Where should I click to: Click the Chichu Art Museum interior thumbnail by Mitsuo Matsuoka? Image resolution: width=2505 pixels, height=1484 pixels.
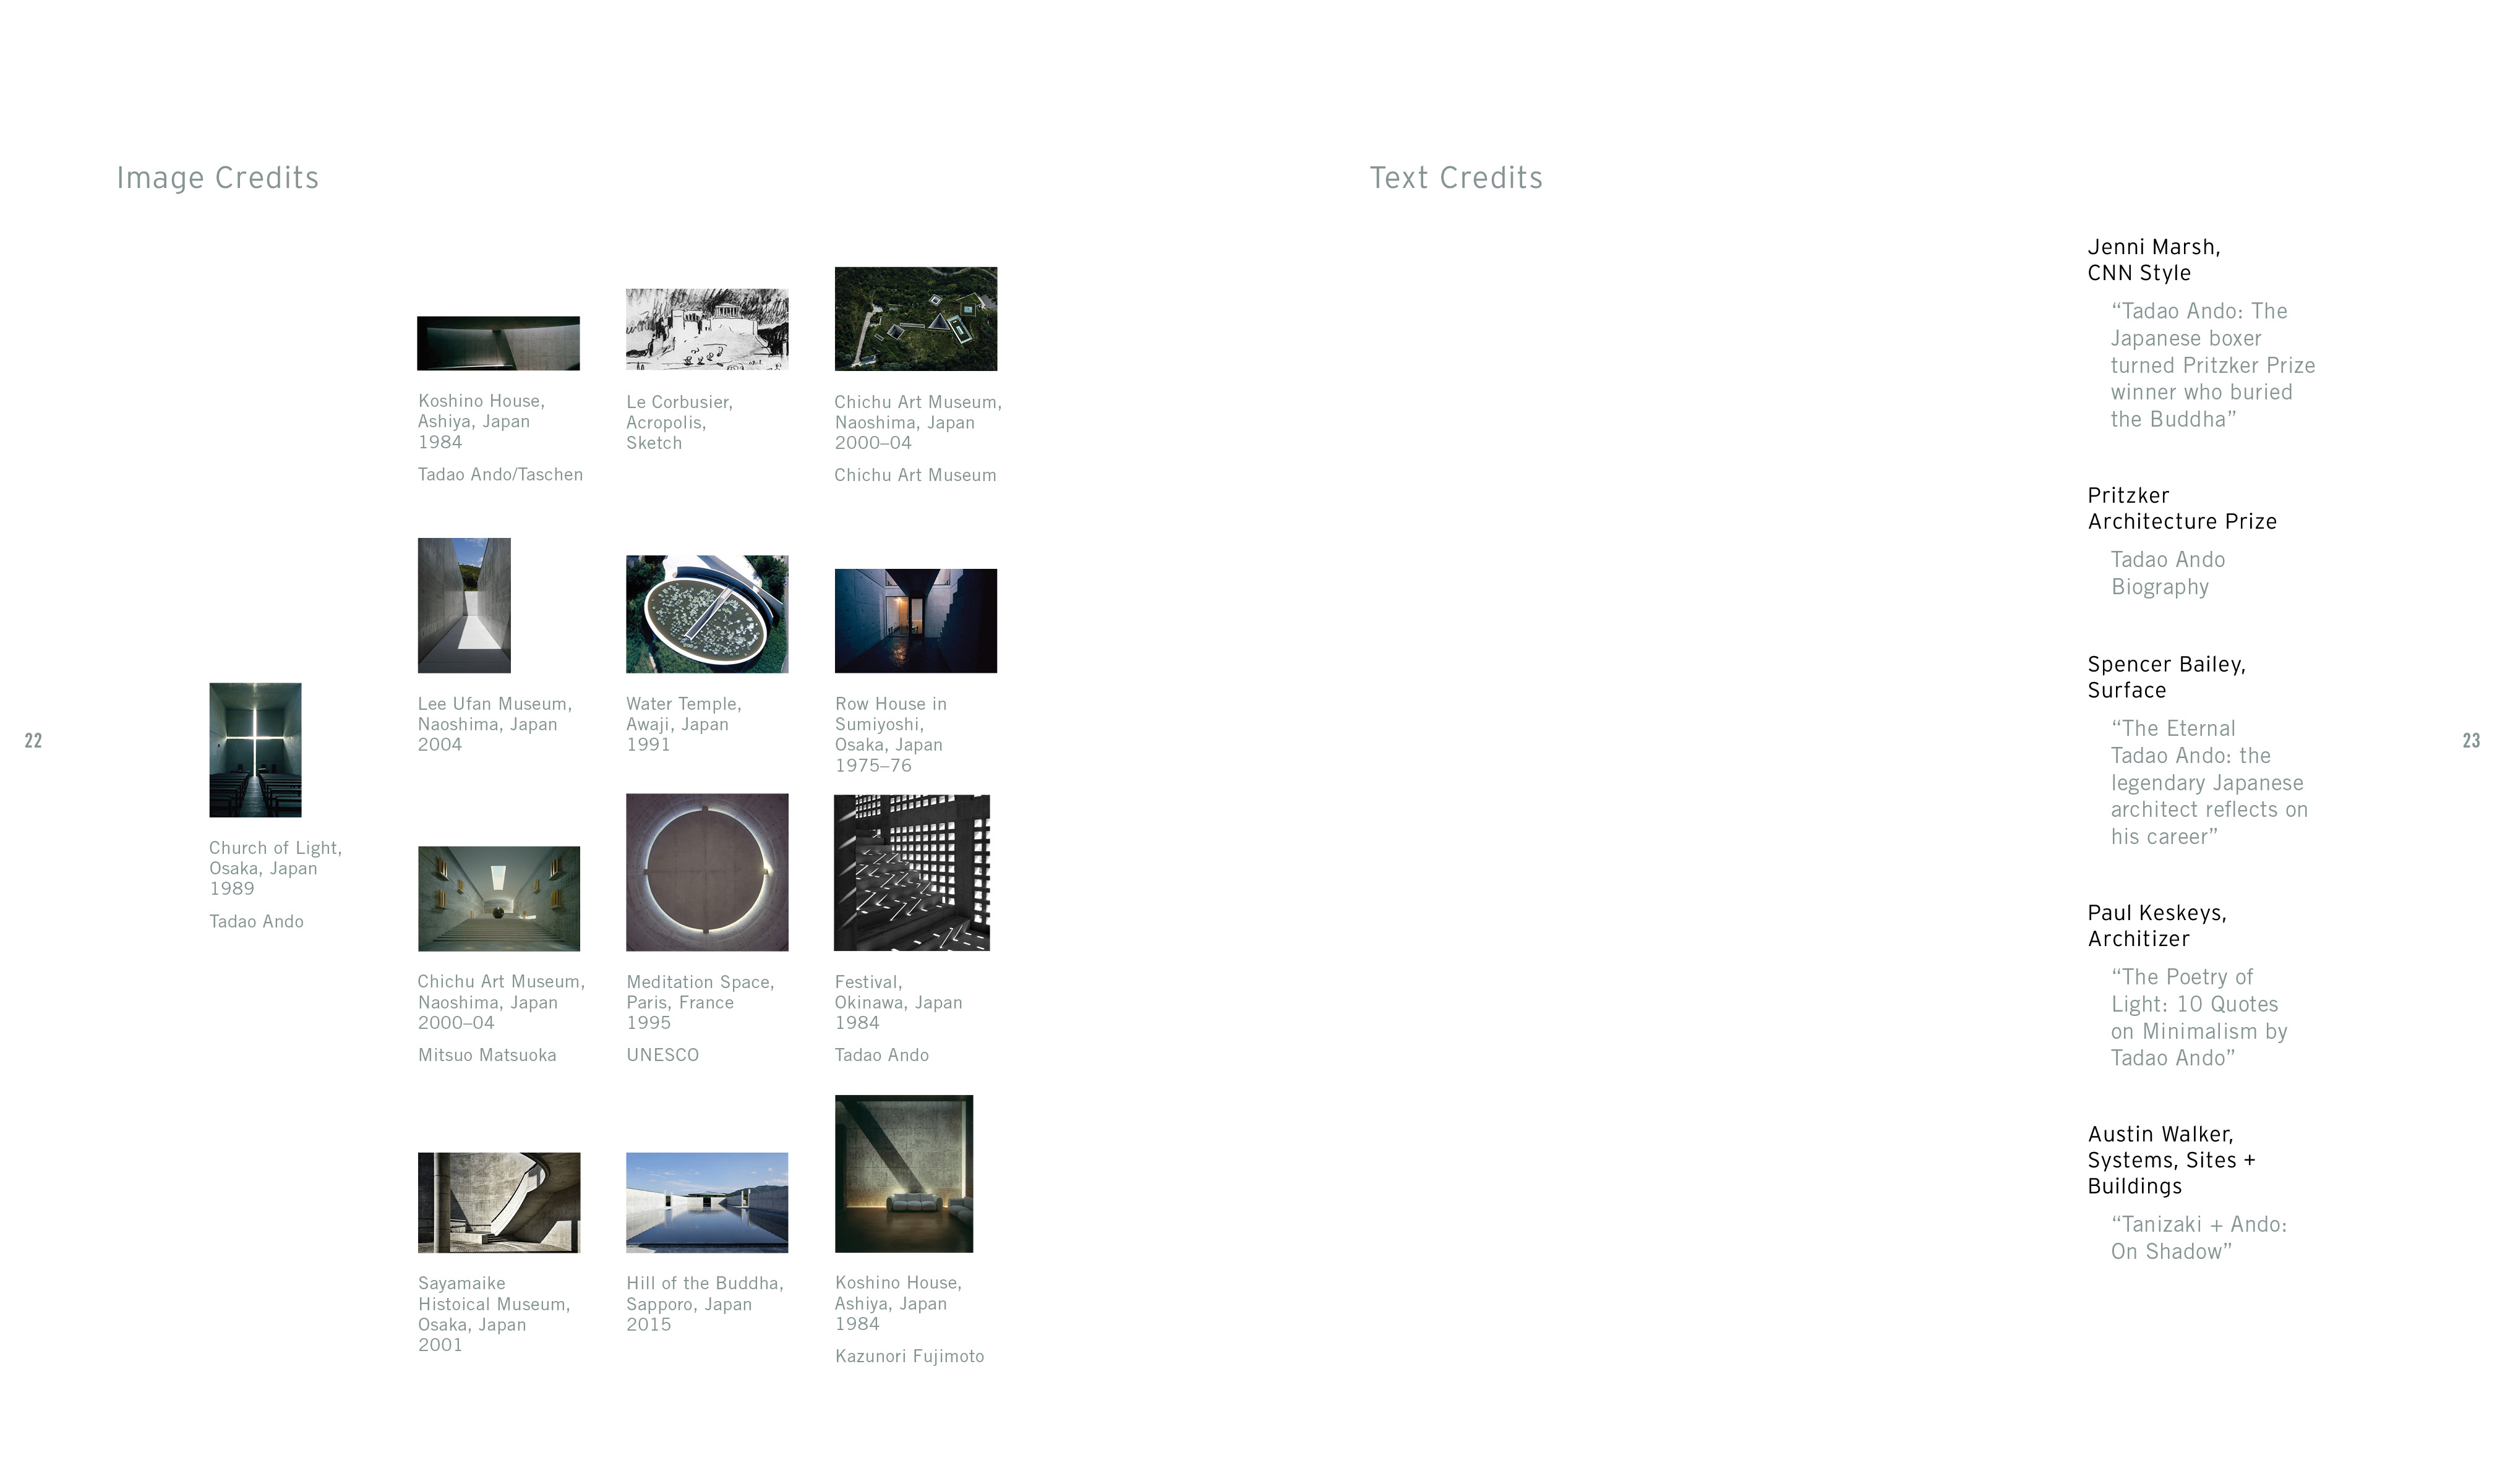(499, 898)
